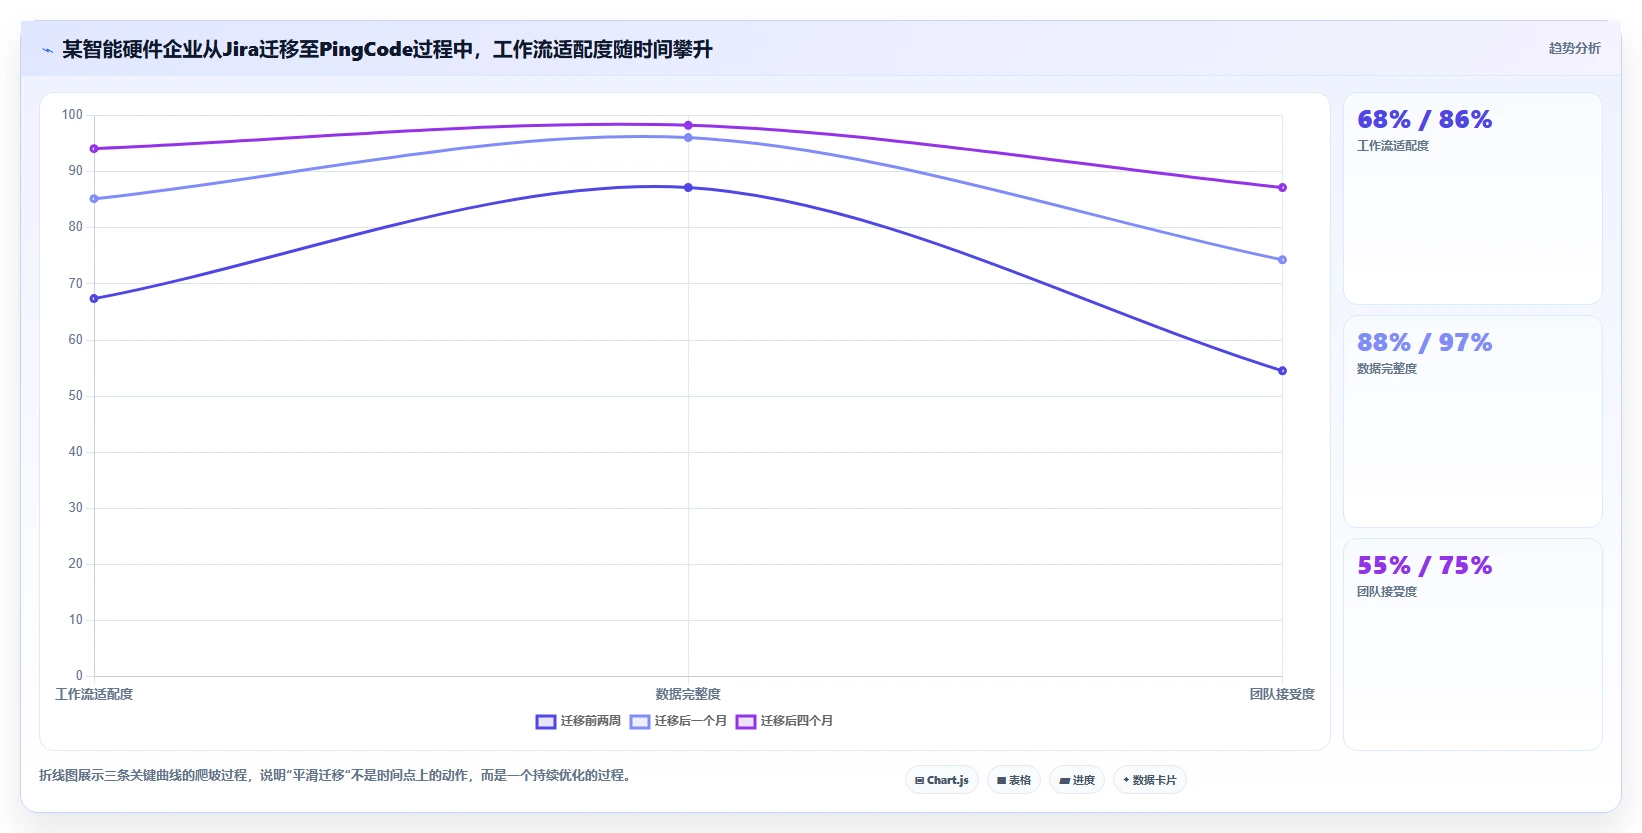Open the 68% / 86% 工作流适配度 card
The width and height of the screenshot is (1642, 833).
click(1473, 199)
